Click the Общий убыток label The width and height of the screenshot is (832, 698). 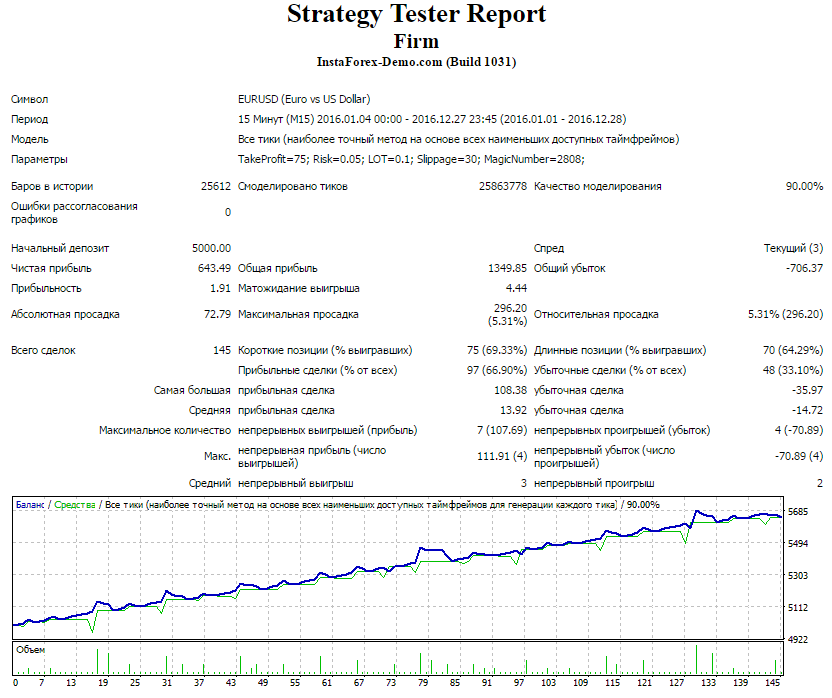pos(569,269)
